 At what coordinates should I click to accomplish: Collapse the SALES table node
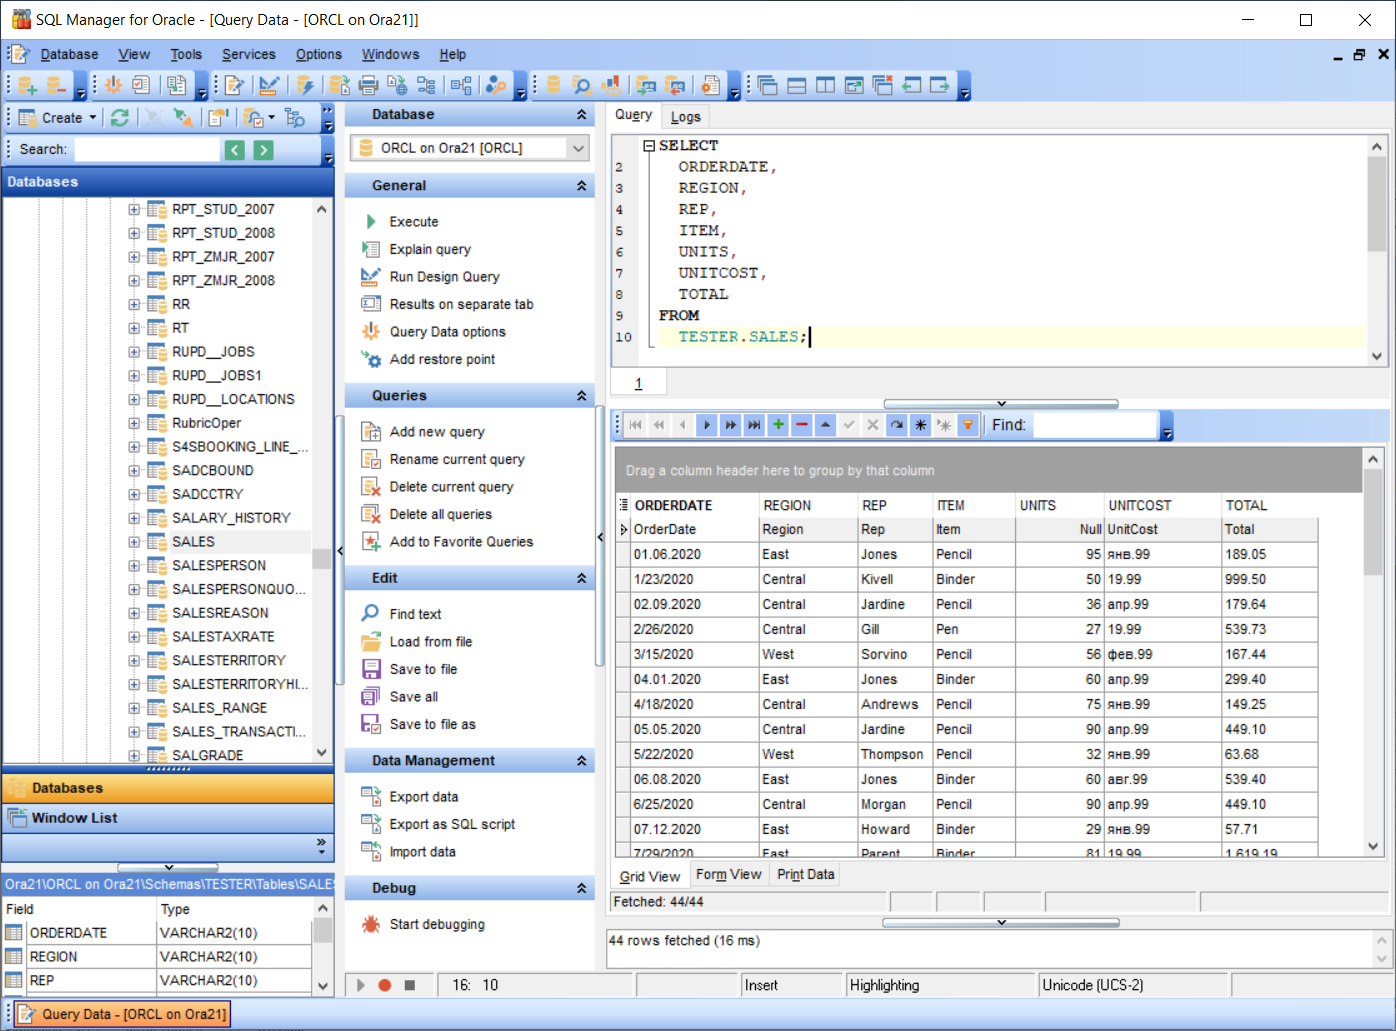pyautogui.click(x=134, y=541)
